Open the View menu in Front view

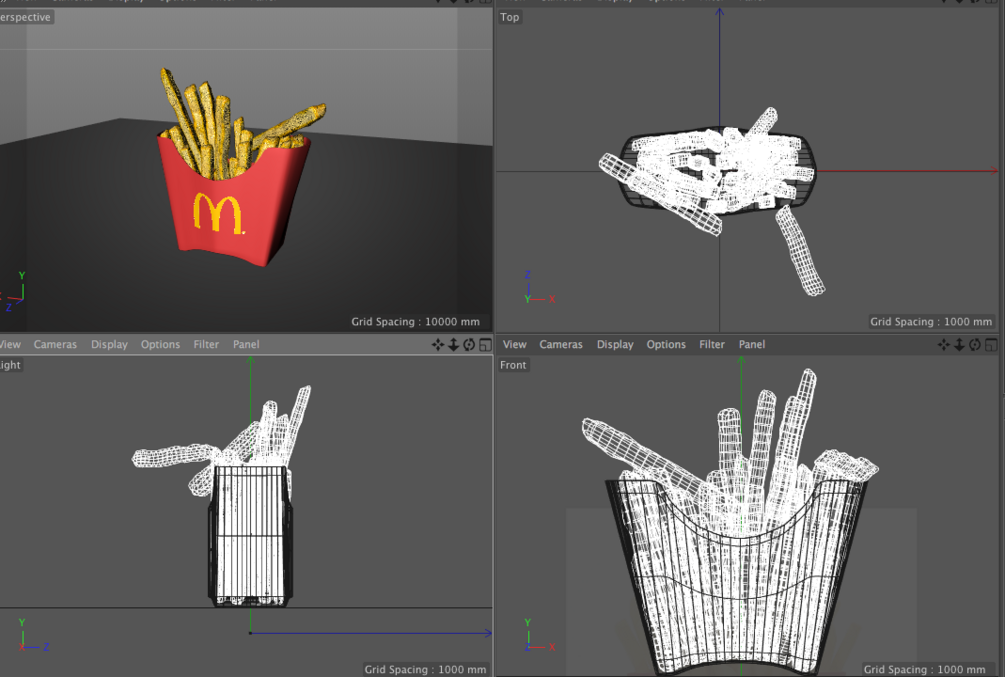point(515,344)
